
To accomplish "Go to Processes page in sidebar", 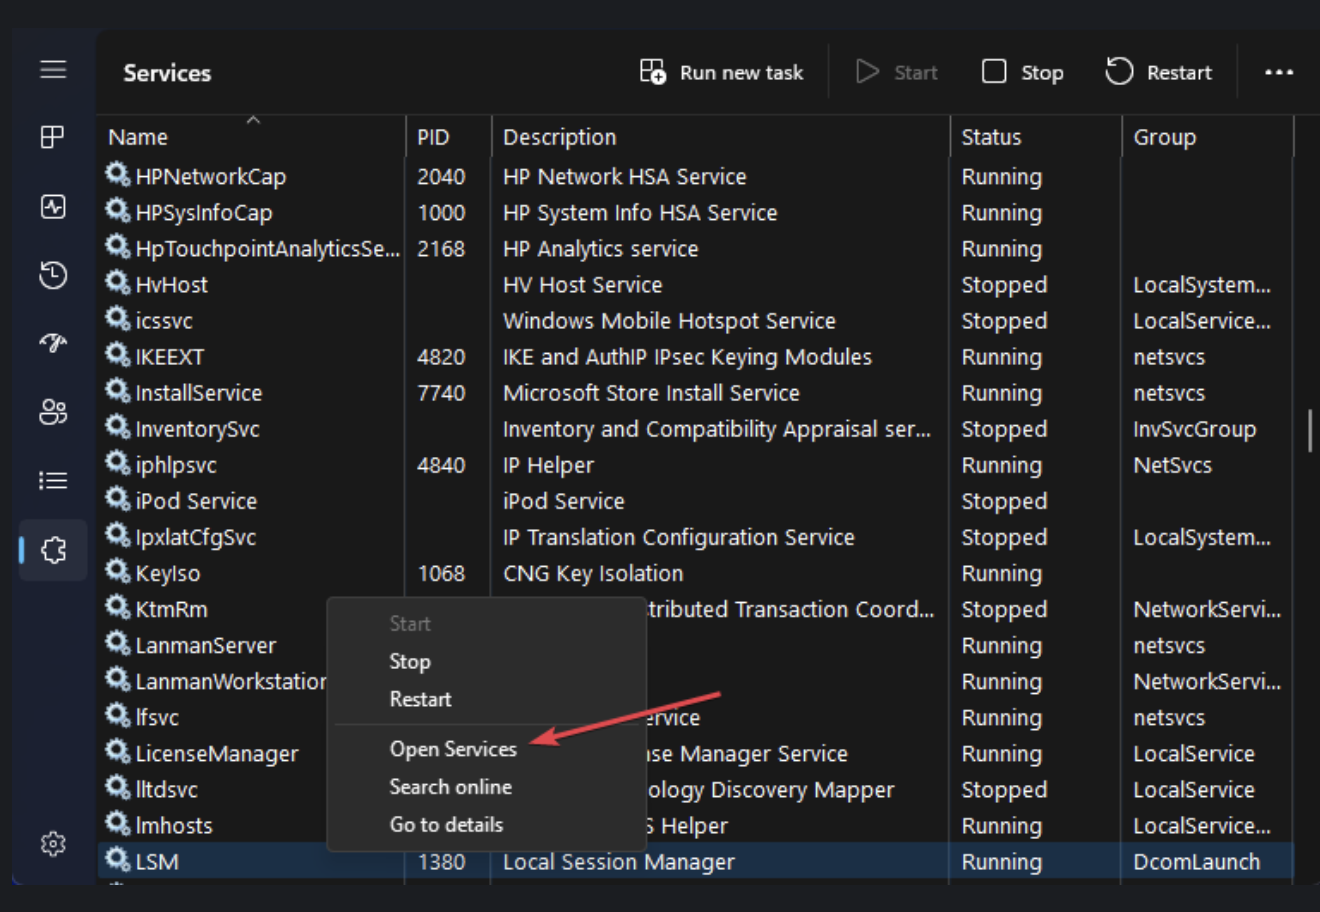I will [53, 137].
